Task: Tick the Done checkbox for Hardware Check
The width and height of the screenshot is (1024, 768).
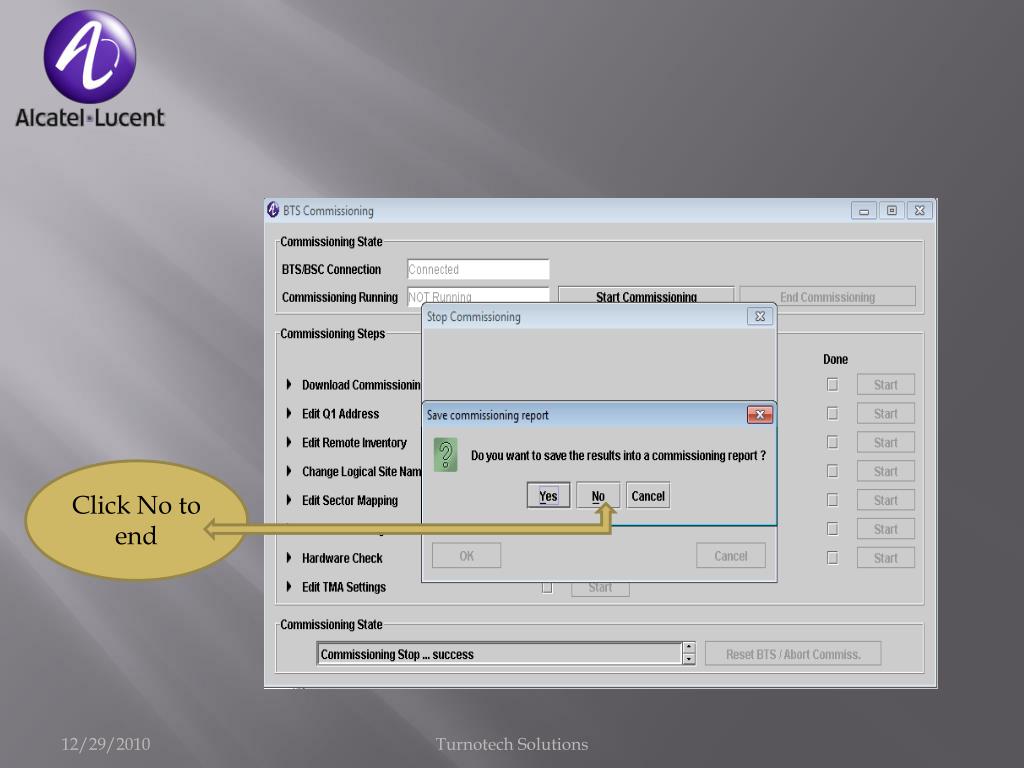Action: 832,558
